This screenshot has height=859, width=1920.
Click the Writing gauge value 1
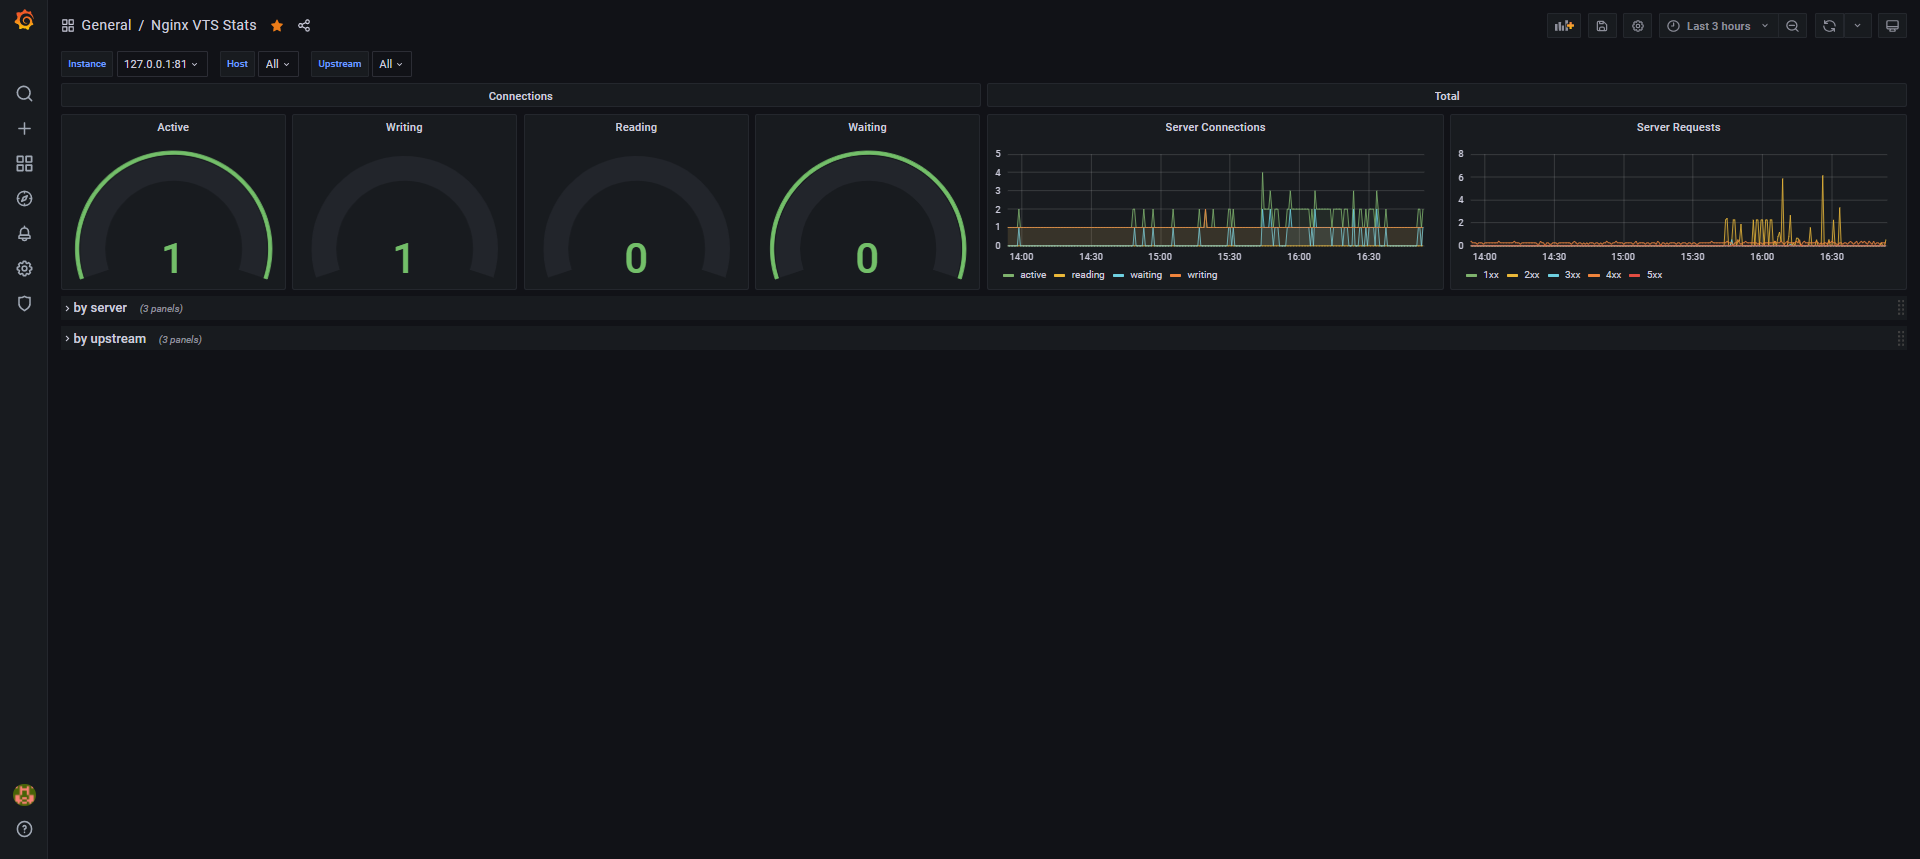pyautogui.click(x=403, y=259)
